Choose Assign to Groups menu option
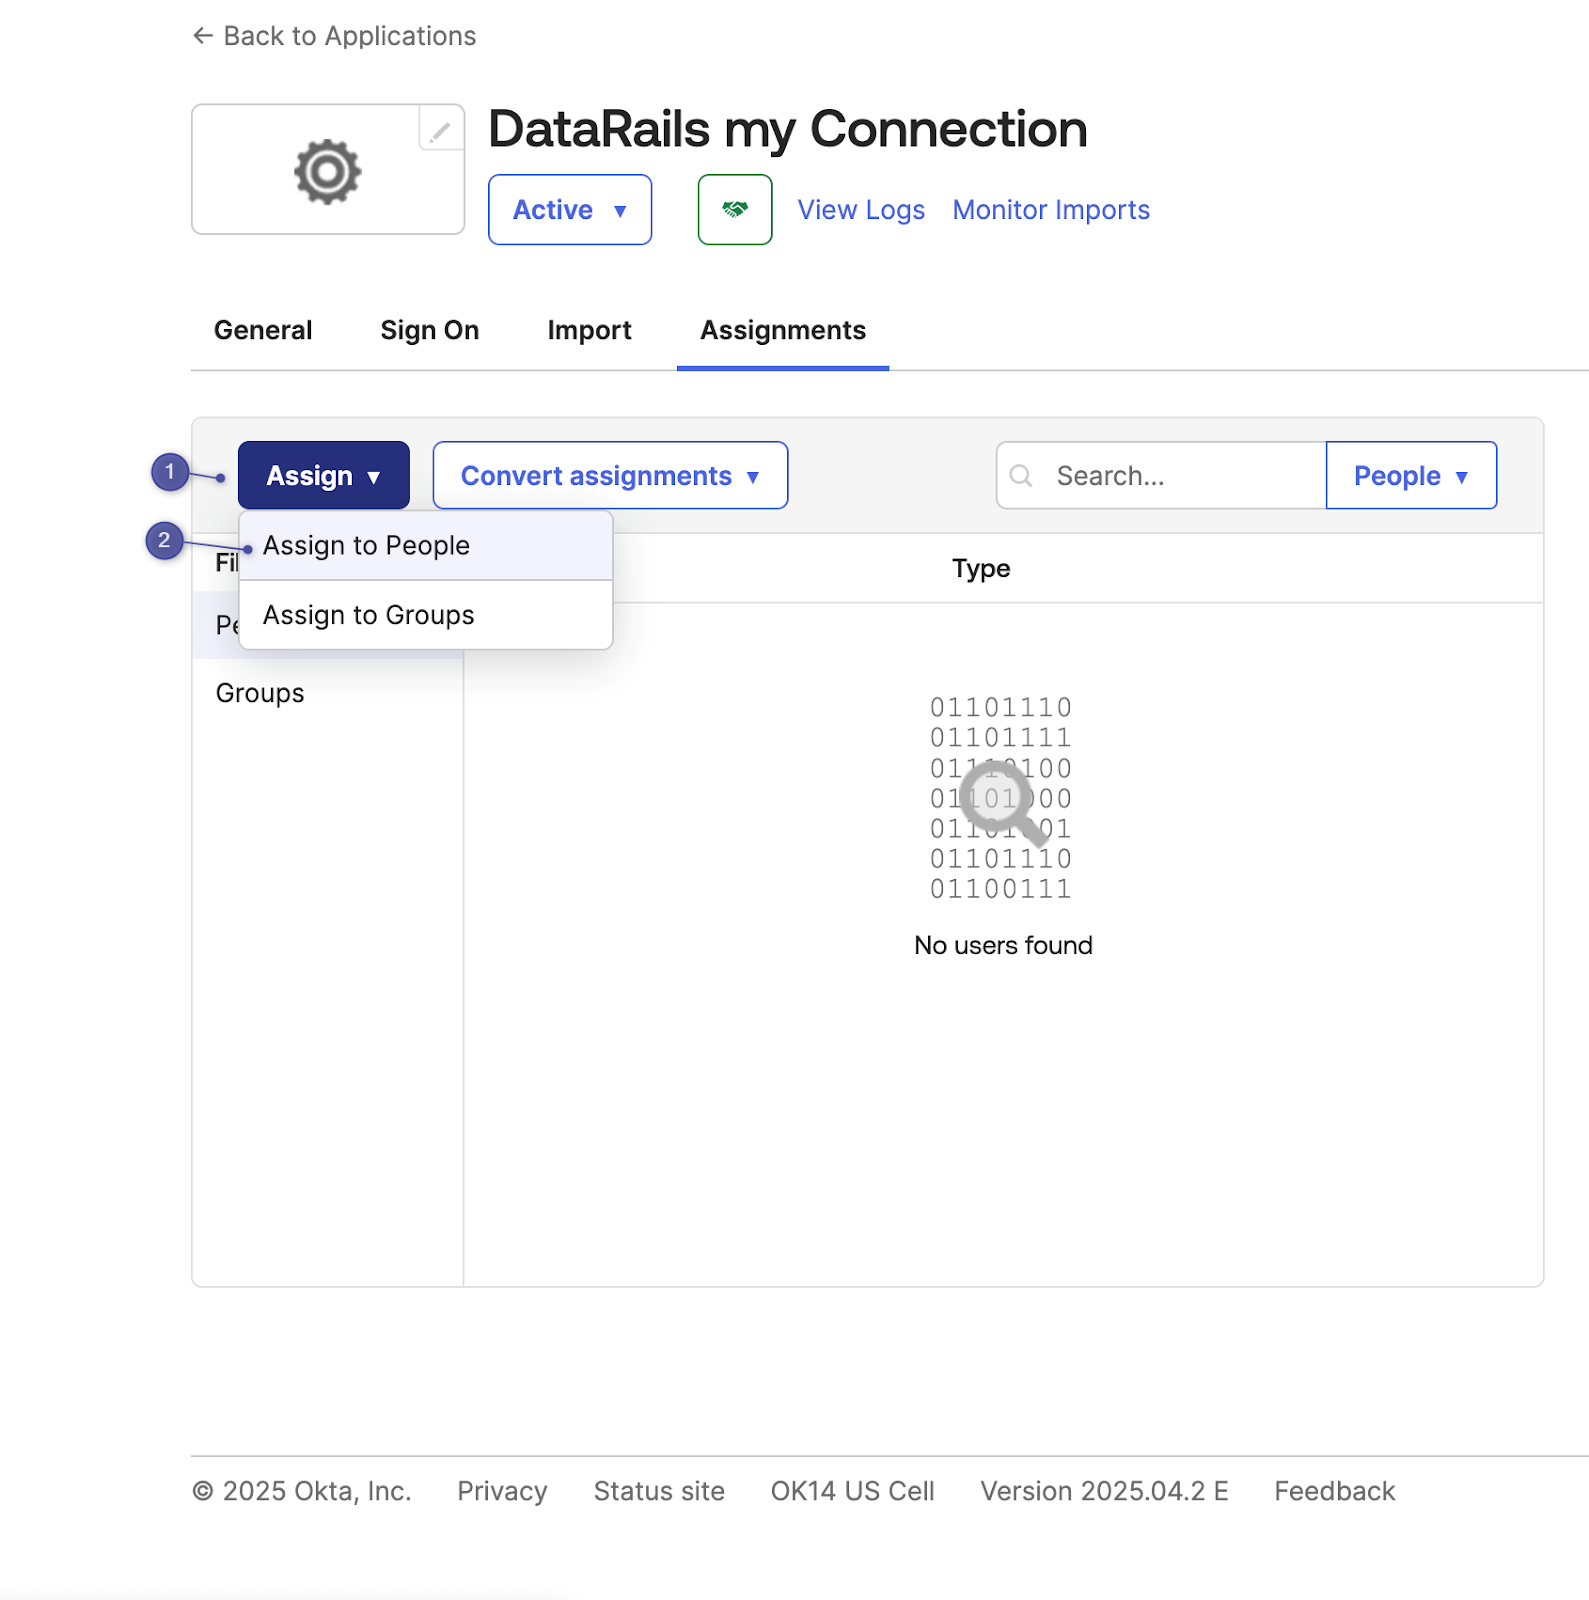Screen dimensions: 1589x1600 click(x=368, y=615)
